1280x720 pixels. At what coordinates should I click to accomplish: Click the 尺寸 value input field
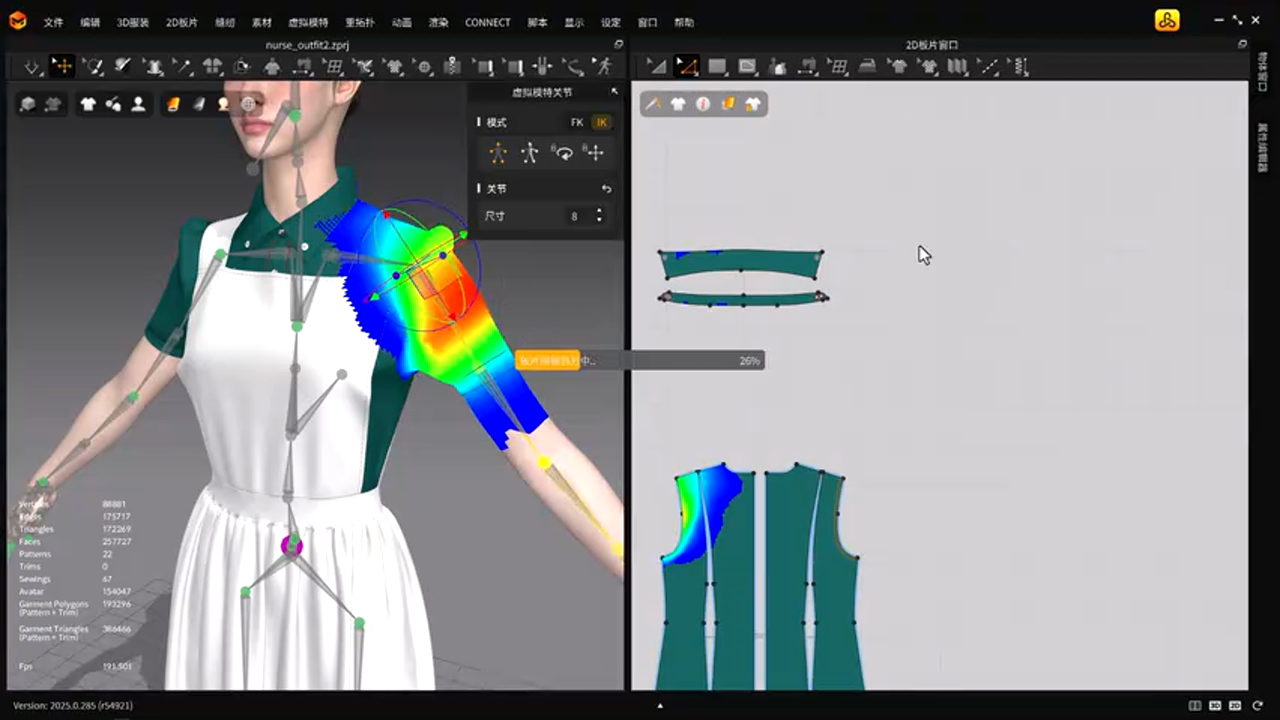tap(573, 216)
